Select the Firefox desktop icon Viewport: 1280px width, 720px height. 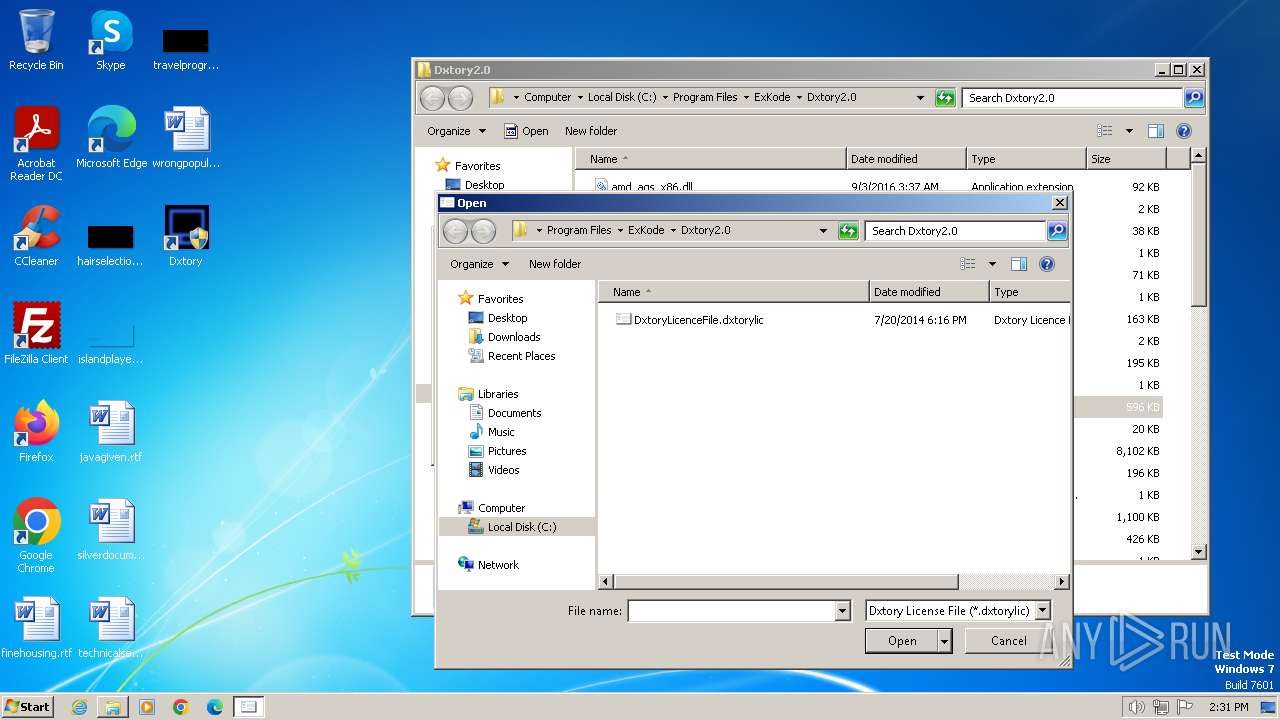(x=37, y=433)
